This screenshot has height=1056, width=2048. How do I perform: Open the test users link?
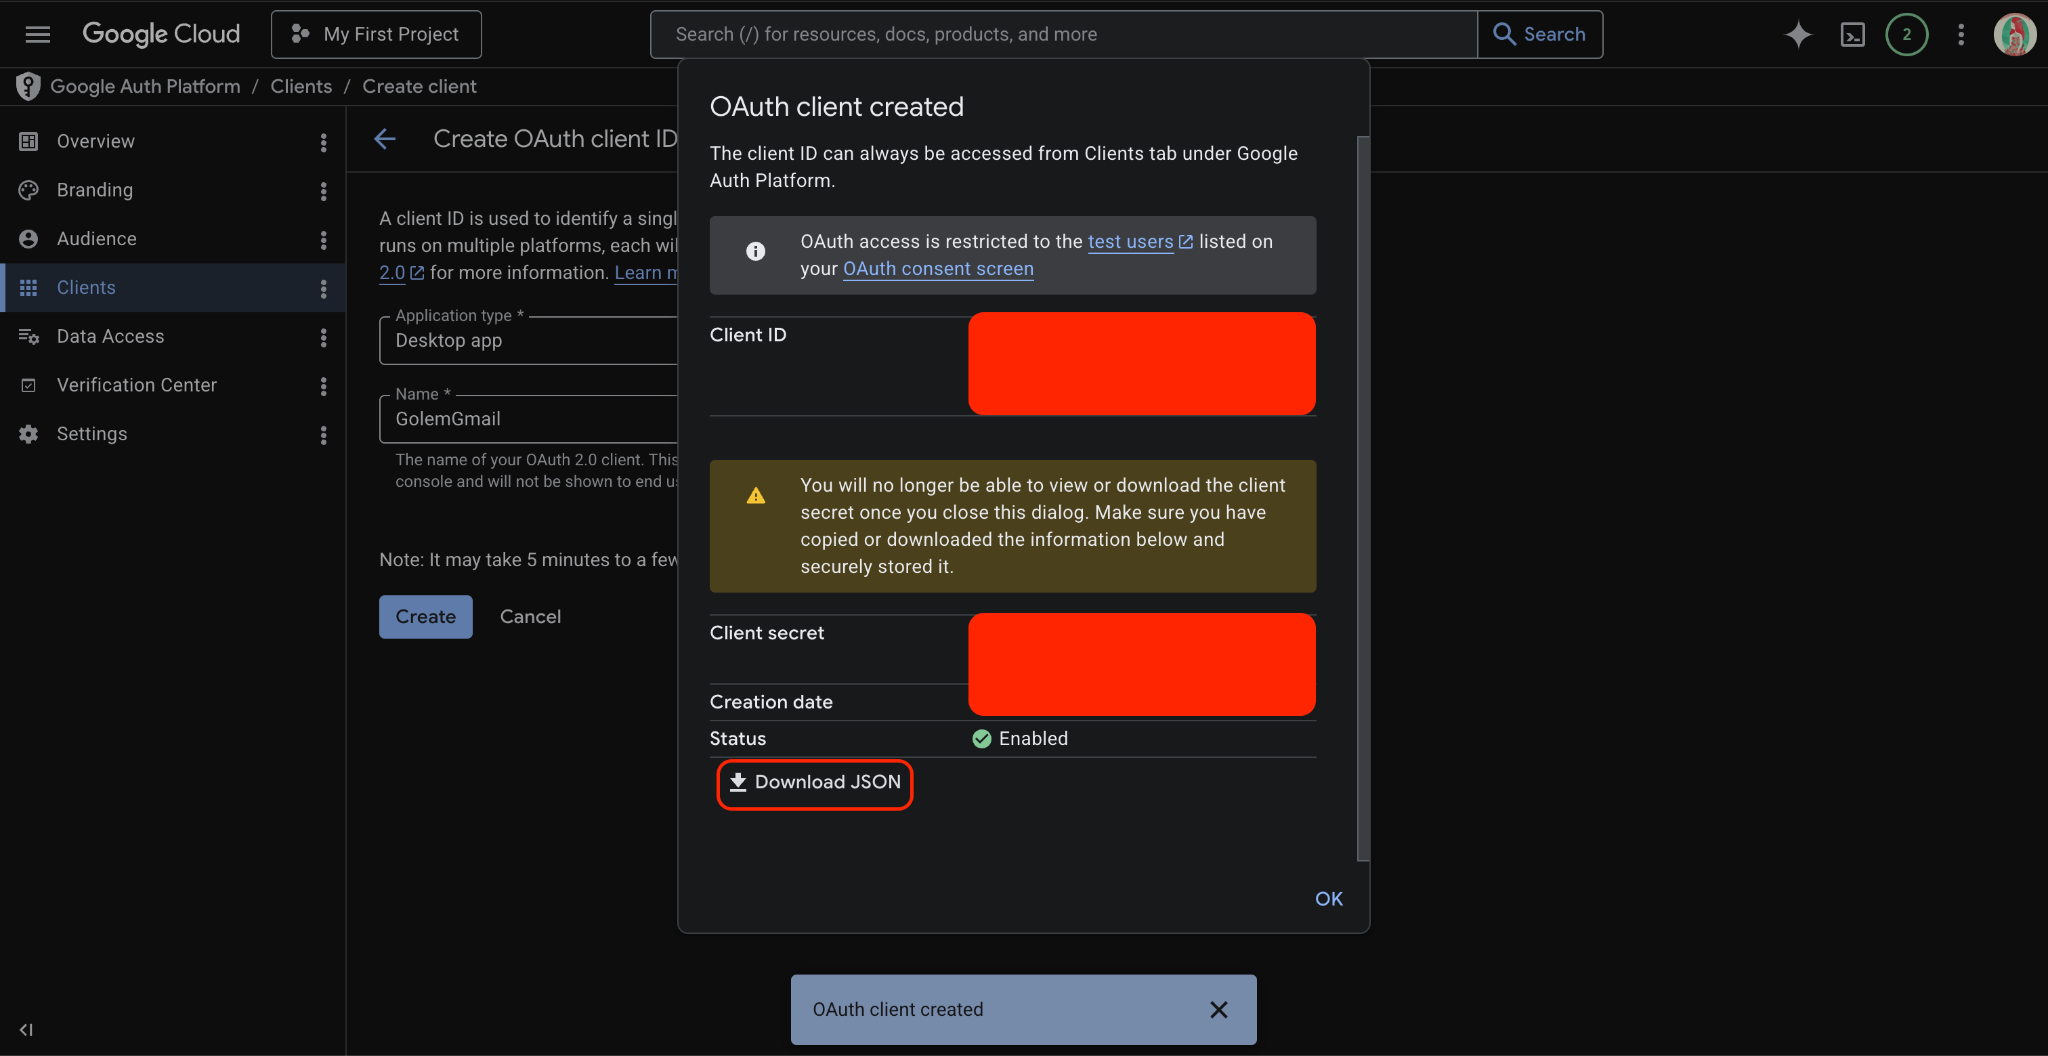(x=1130, y=242)
